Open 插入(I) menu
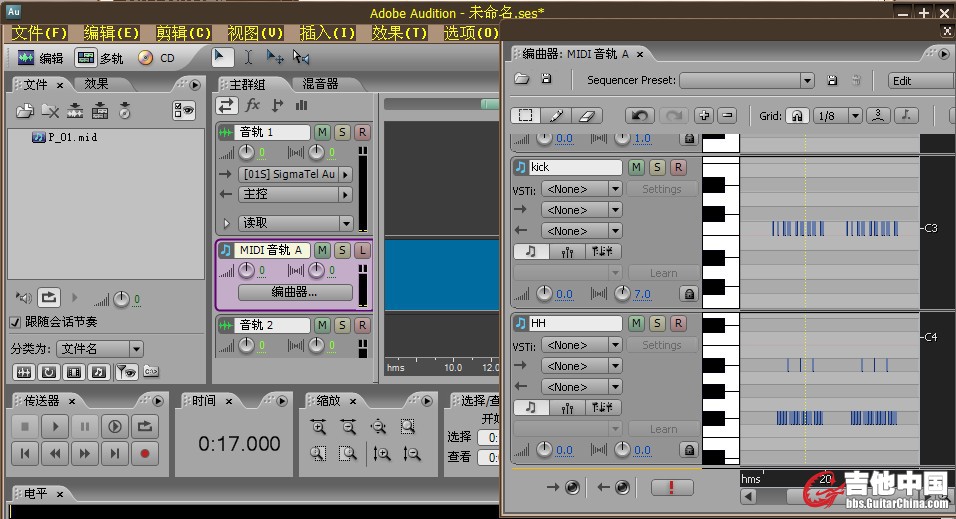 (327, 33)
